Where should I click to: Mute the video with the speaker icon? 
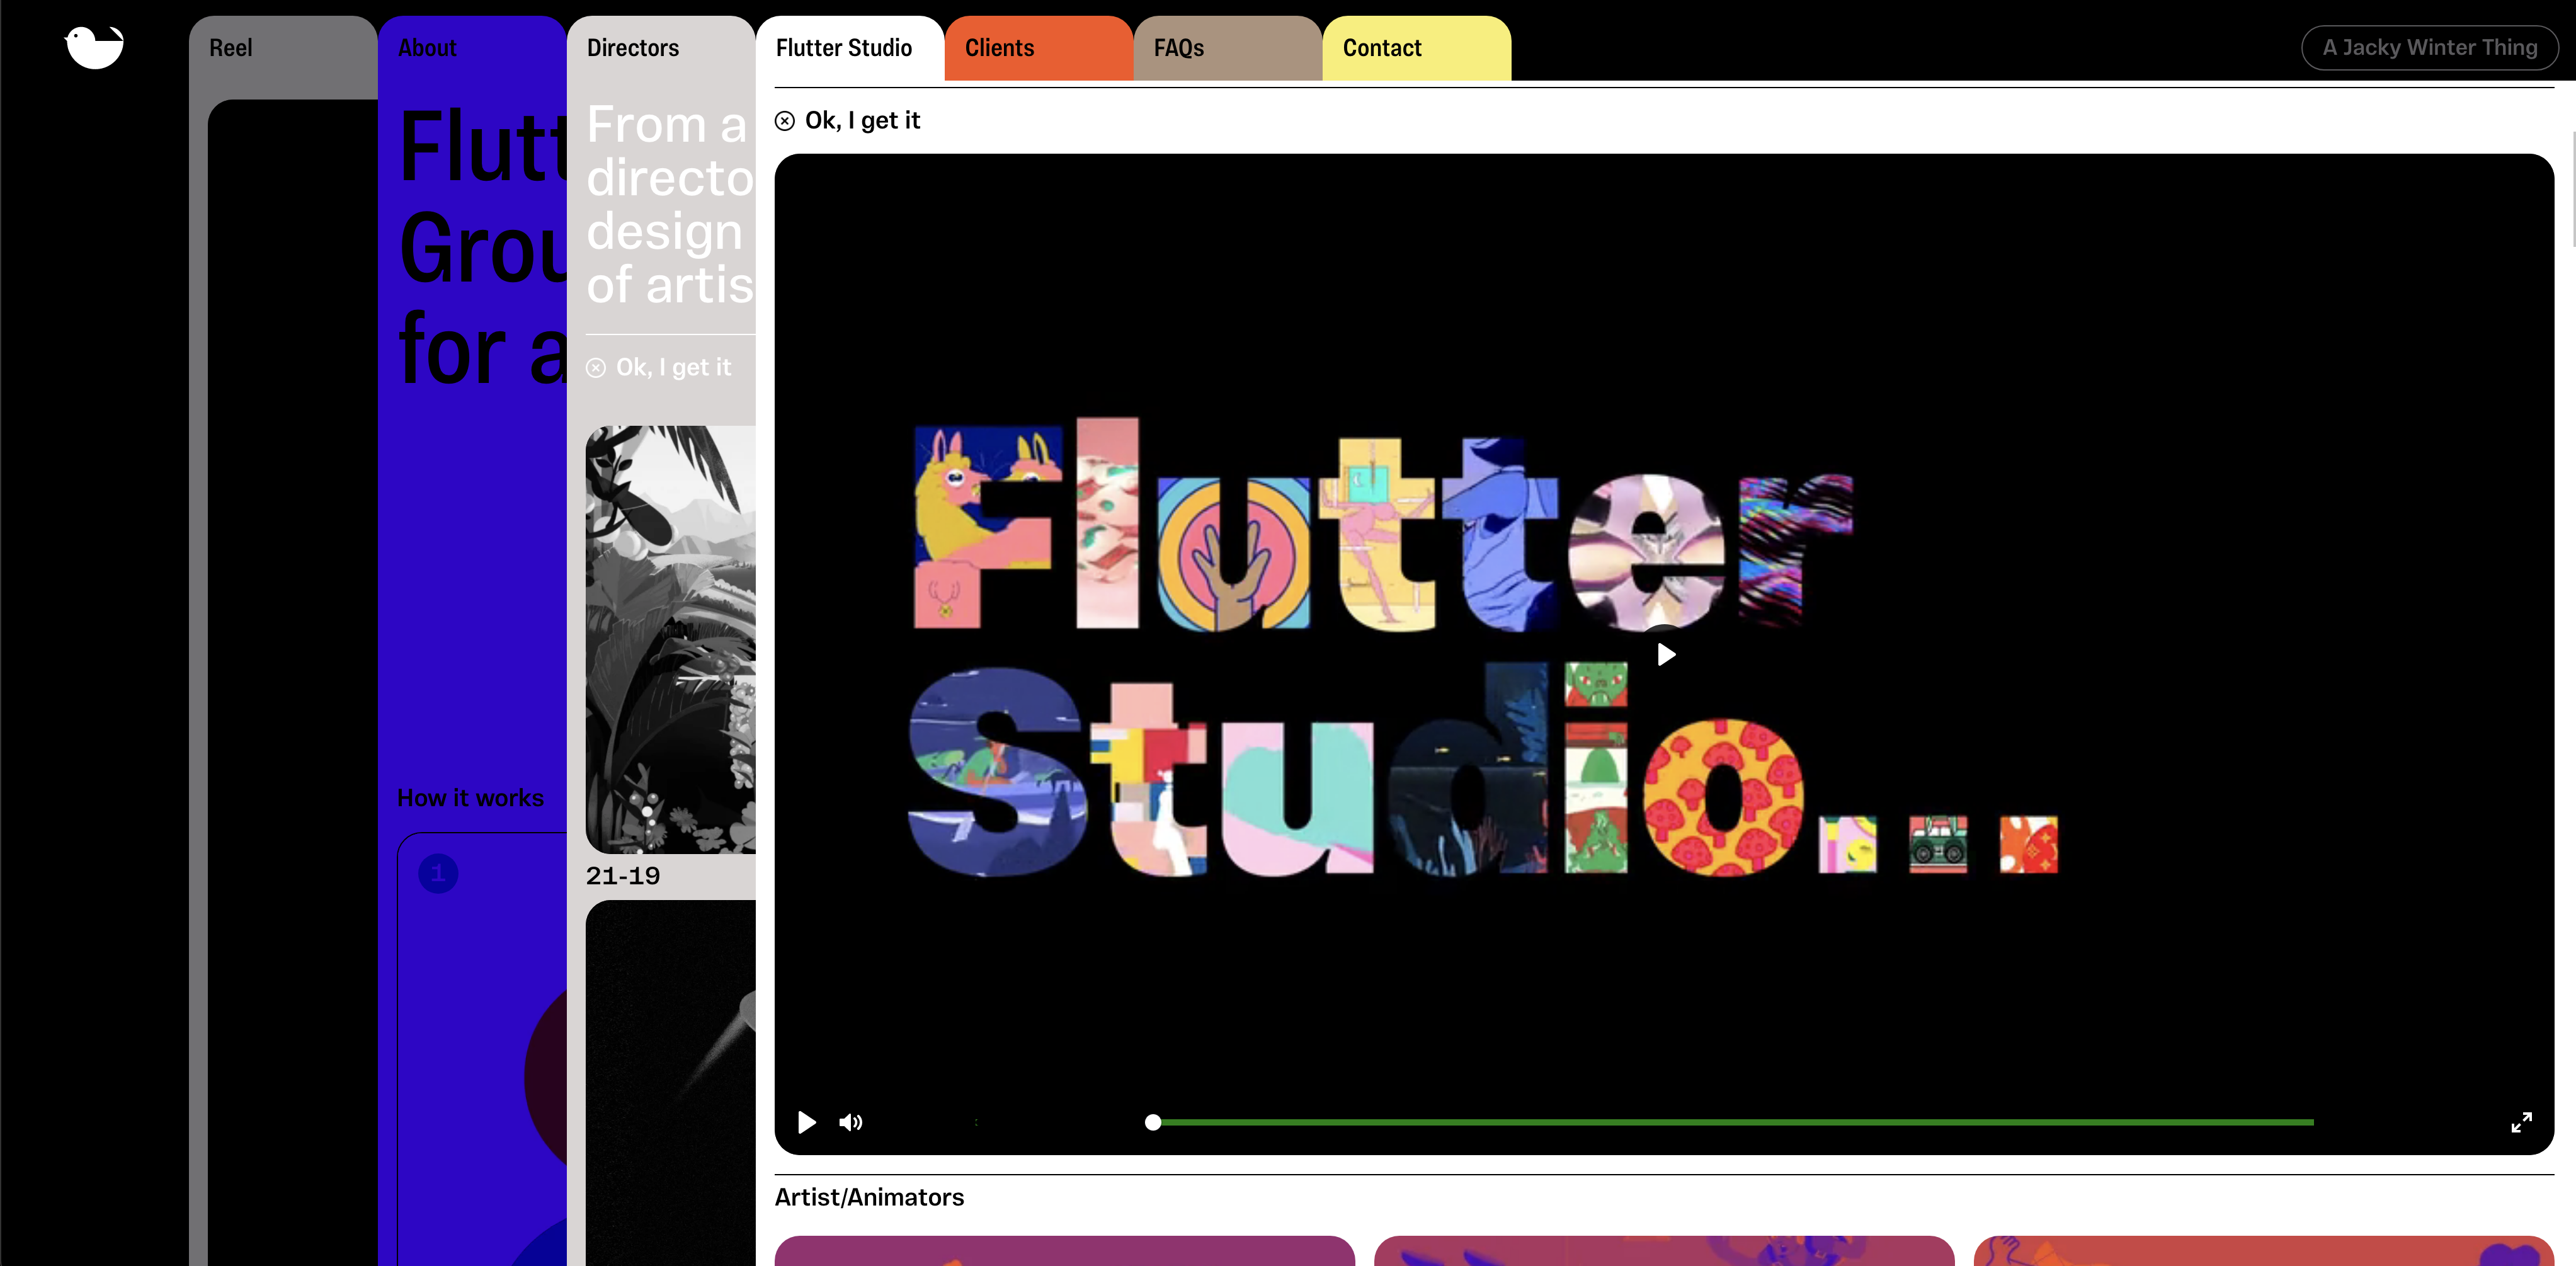click(850, 1122)
